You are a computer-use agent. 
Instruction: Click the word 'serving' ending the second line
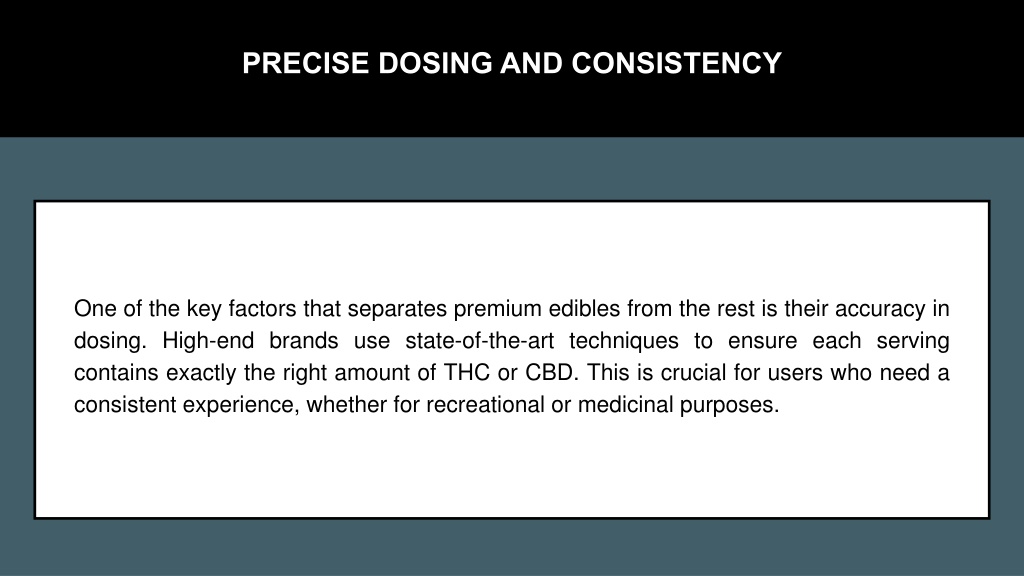pyautogui.click(x=913, y=341)
